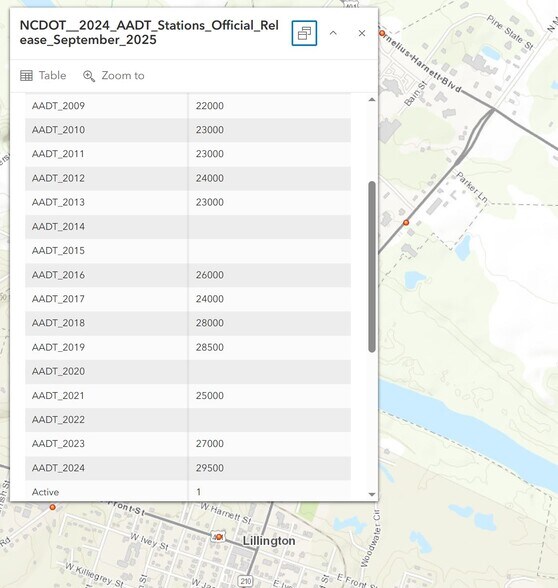Select the AADT_2024 row value 29500
Image resolution: width=558 pixels, height=588 pixels.
point(210,468)
